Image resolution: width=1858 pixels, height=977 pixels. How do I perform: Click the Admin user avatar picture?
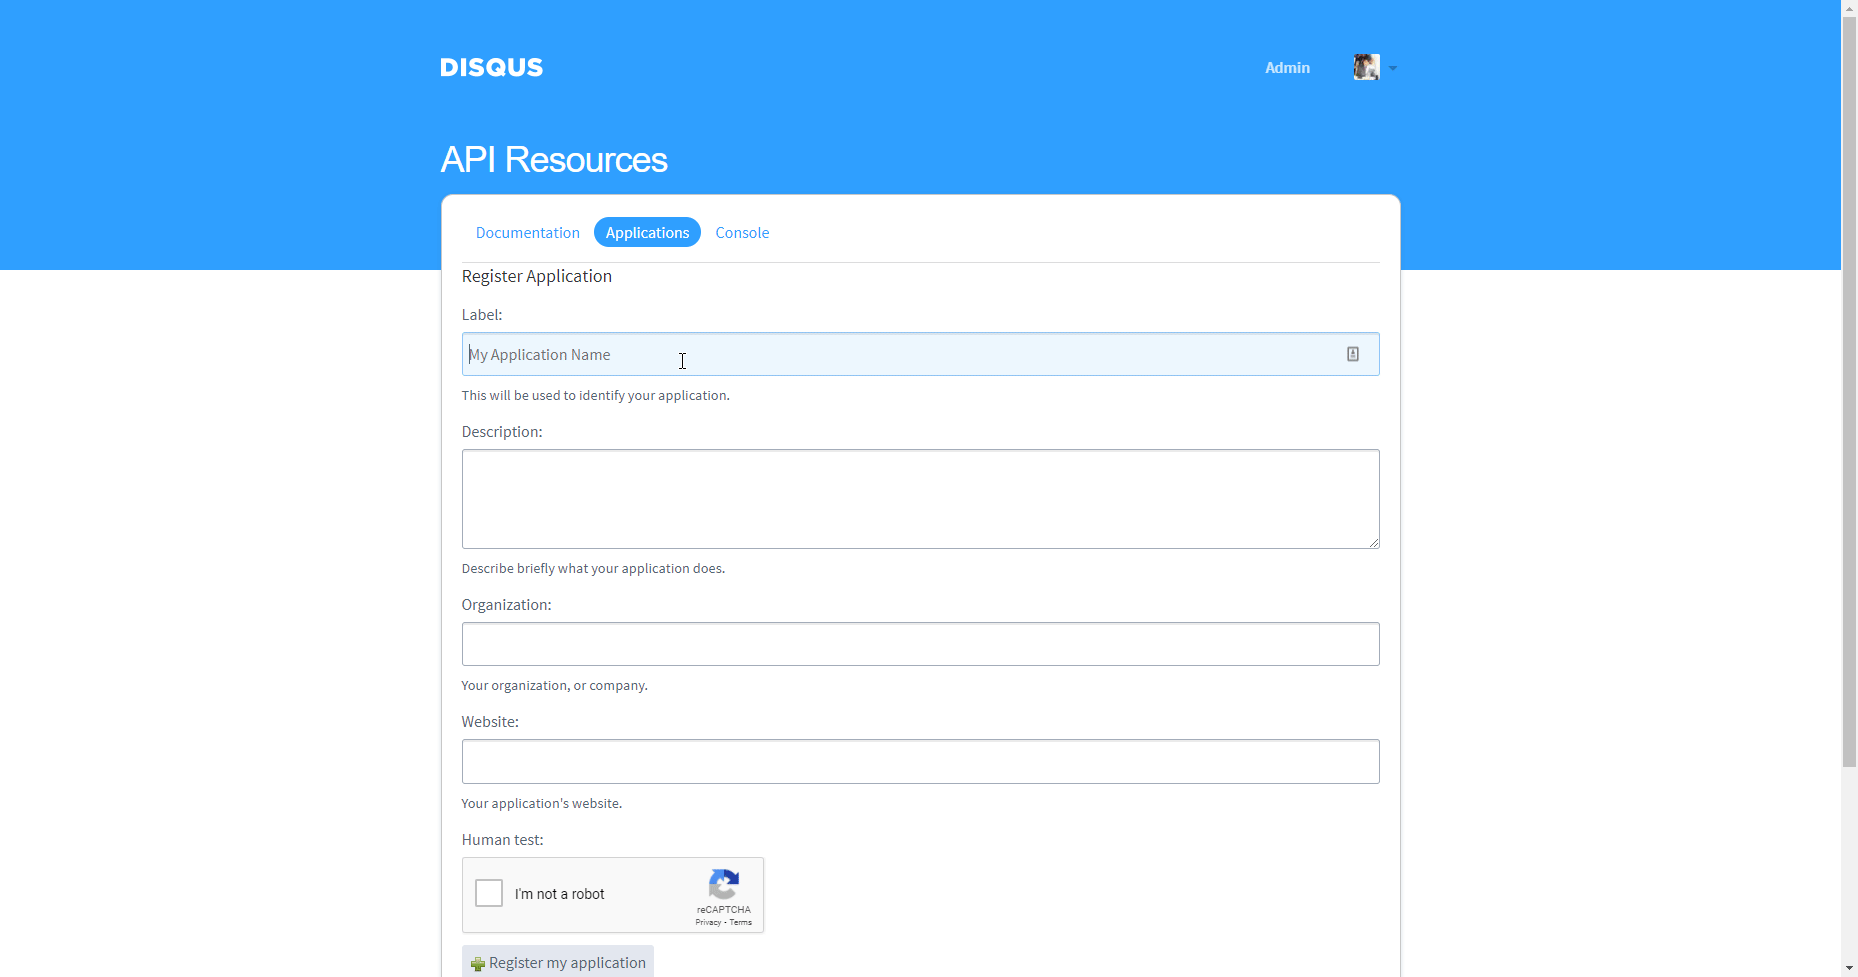(1366, 67)
